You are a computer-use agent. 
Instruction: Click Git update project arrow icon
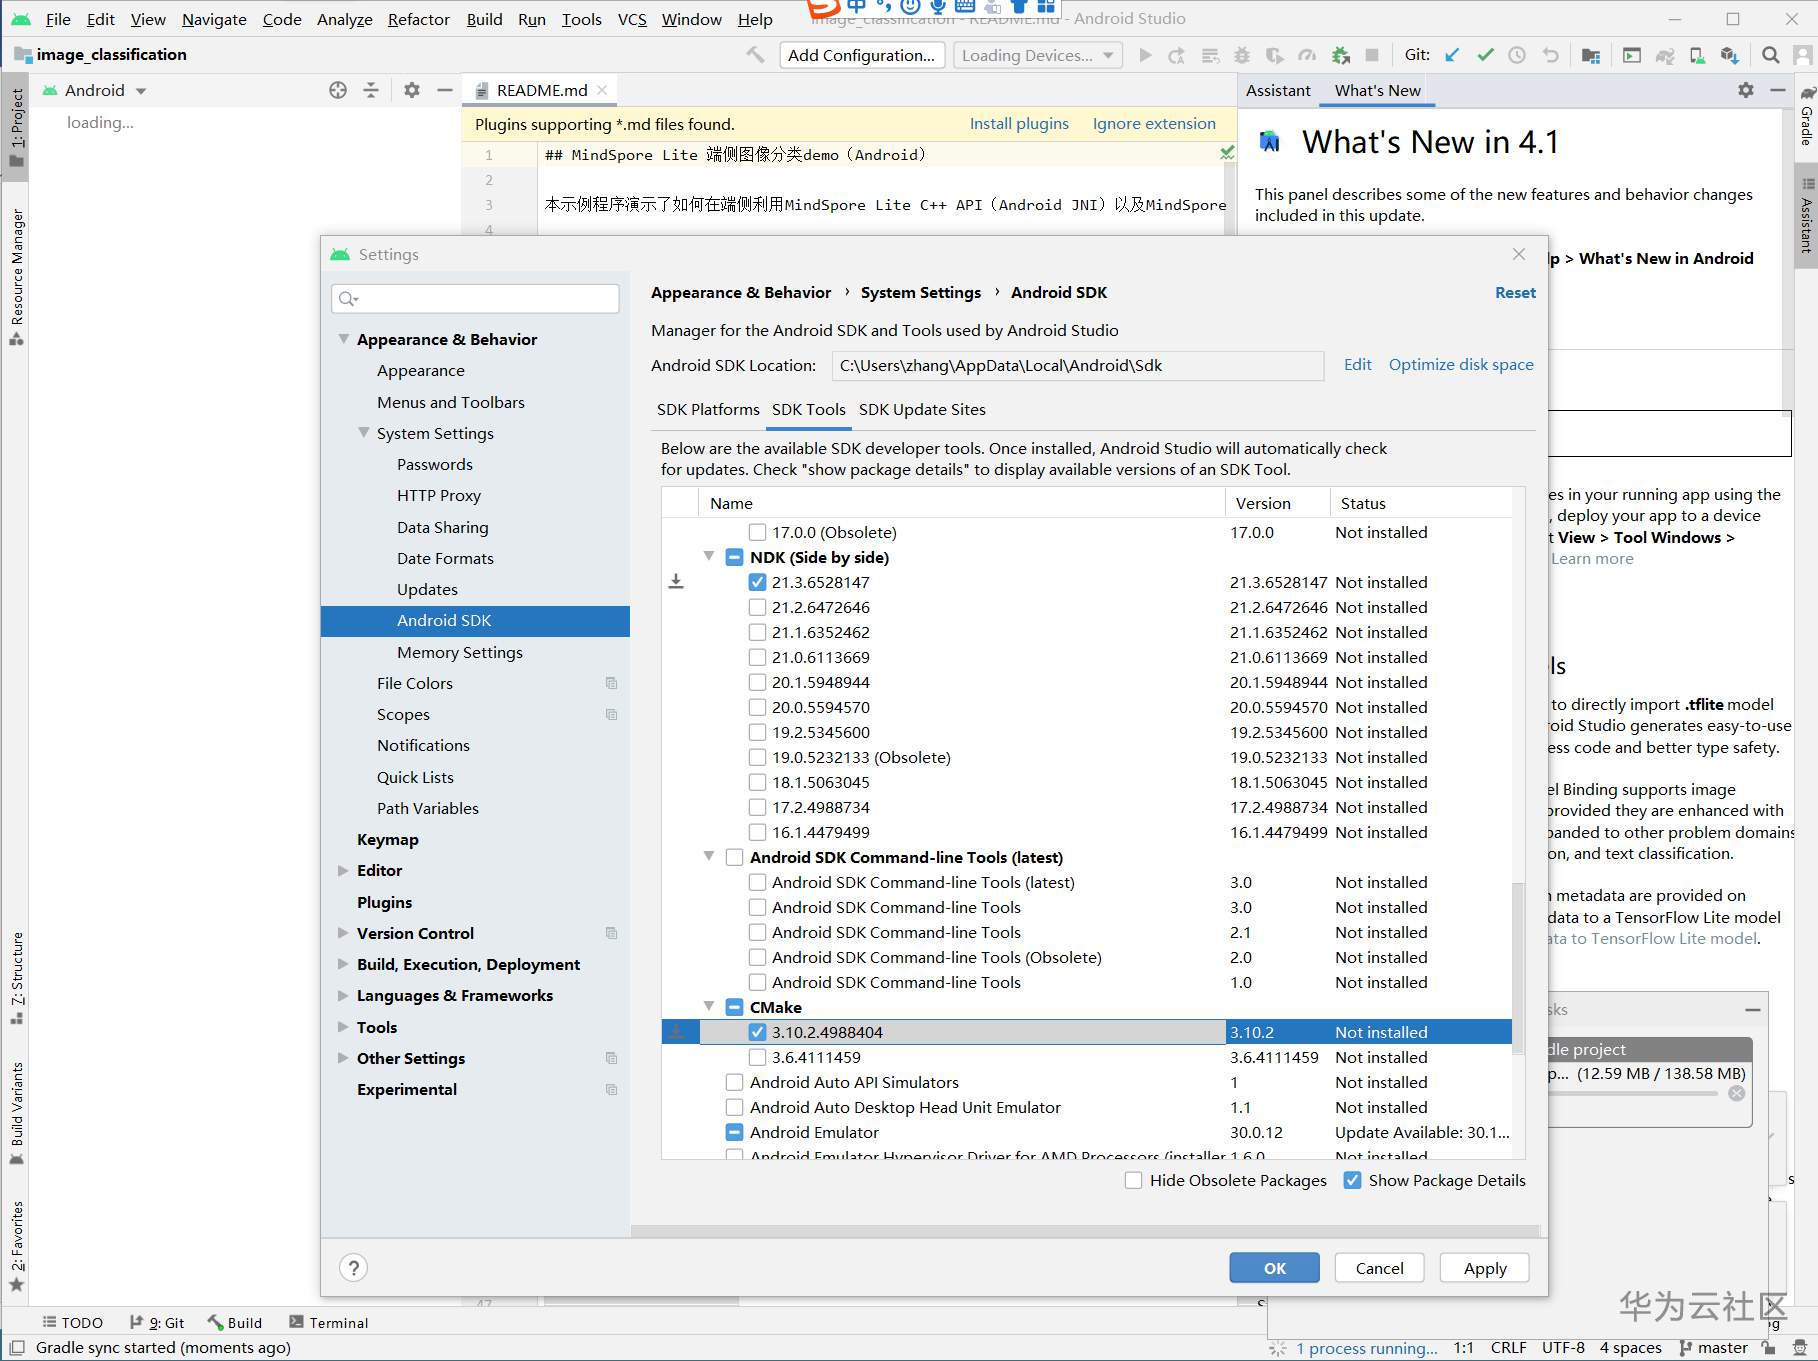(1453, 55)
